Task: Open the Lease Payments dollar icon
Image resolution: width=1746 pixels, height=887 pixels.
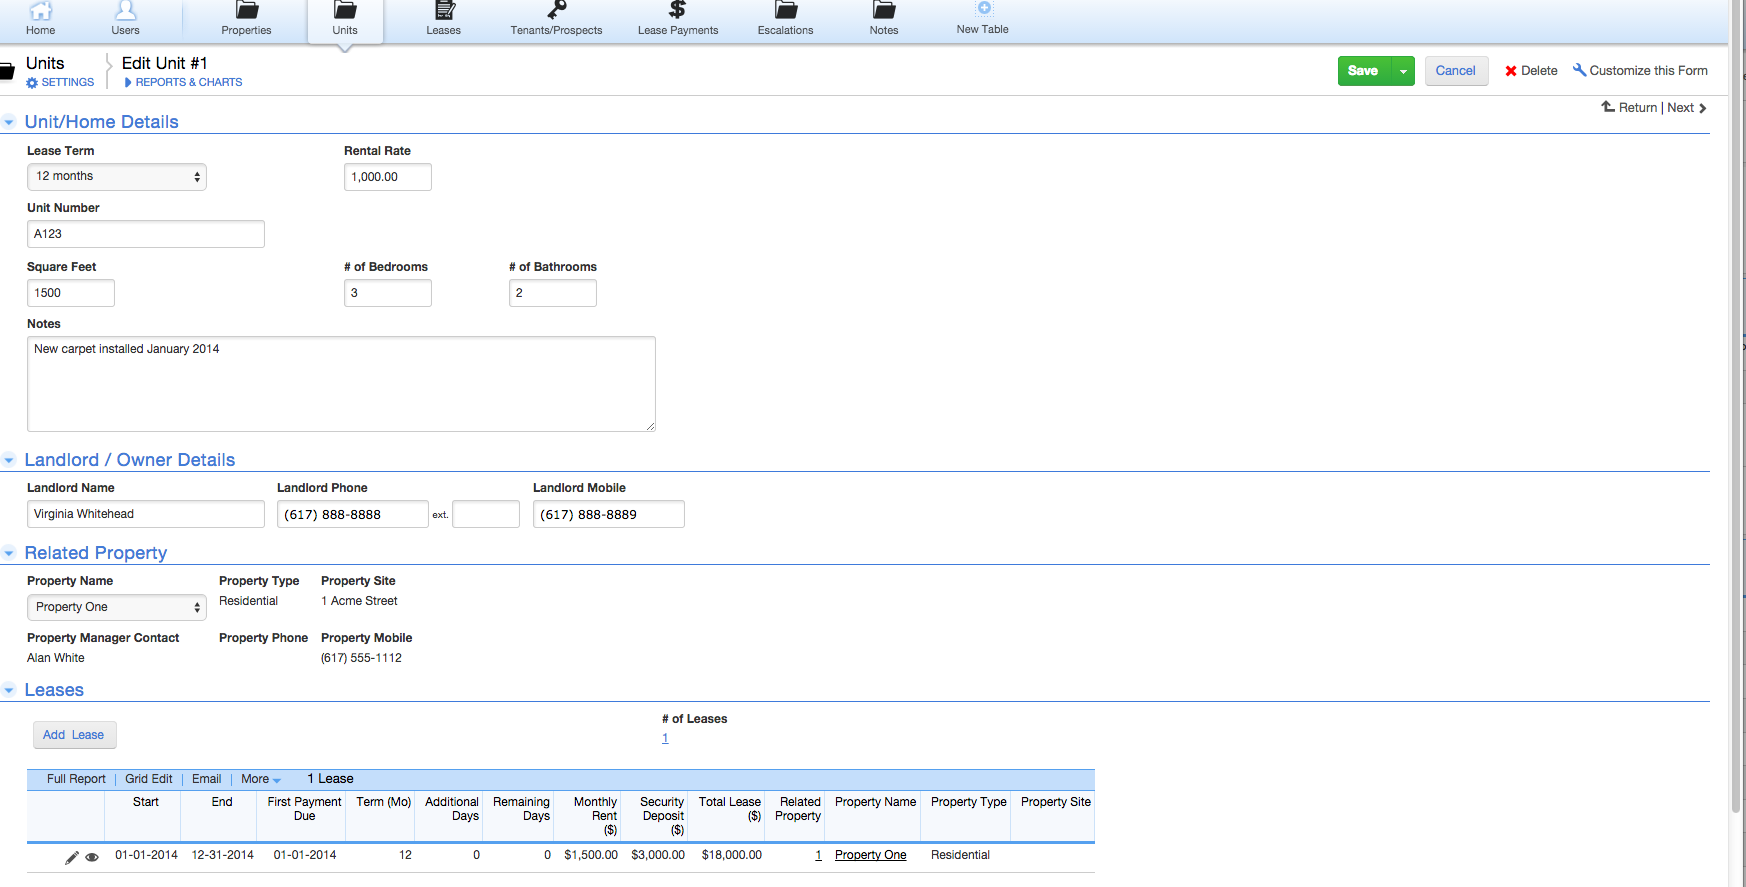Action: 678,11
